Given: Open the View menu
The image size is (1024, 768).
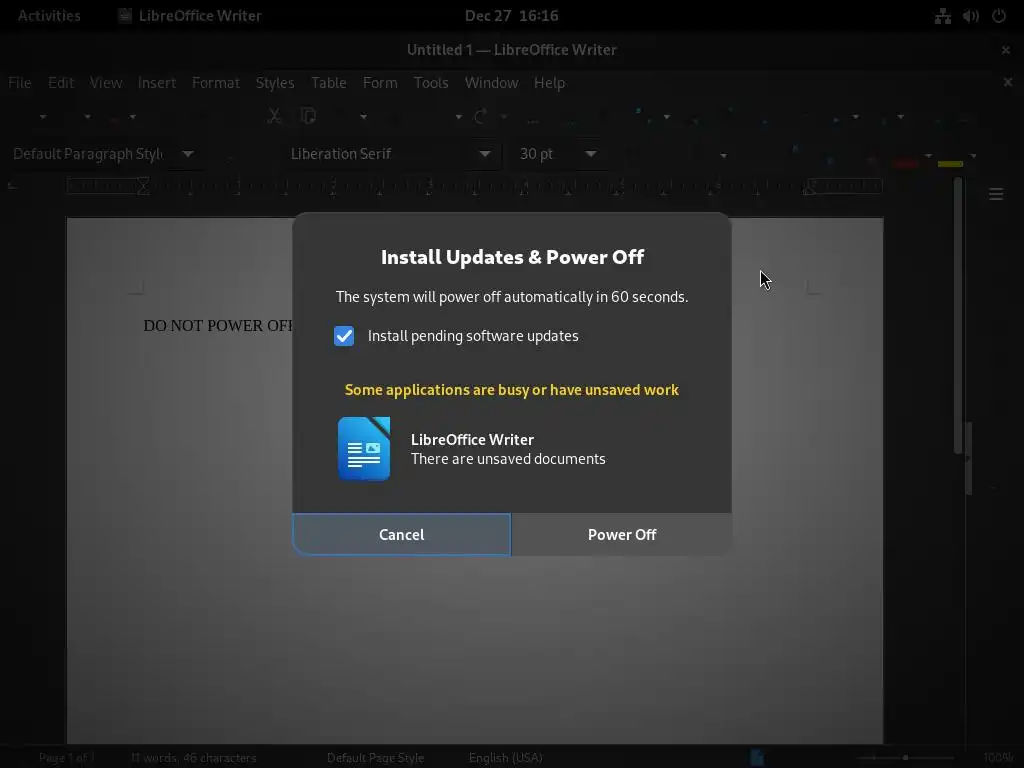Looking at the screenshot, I should coord(106,83).
